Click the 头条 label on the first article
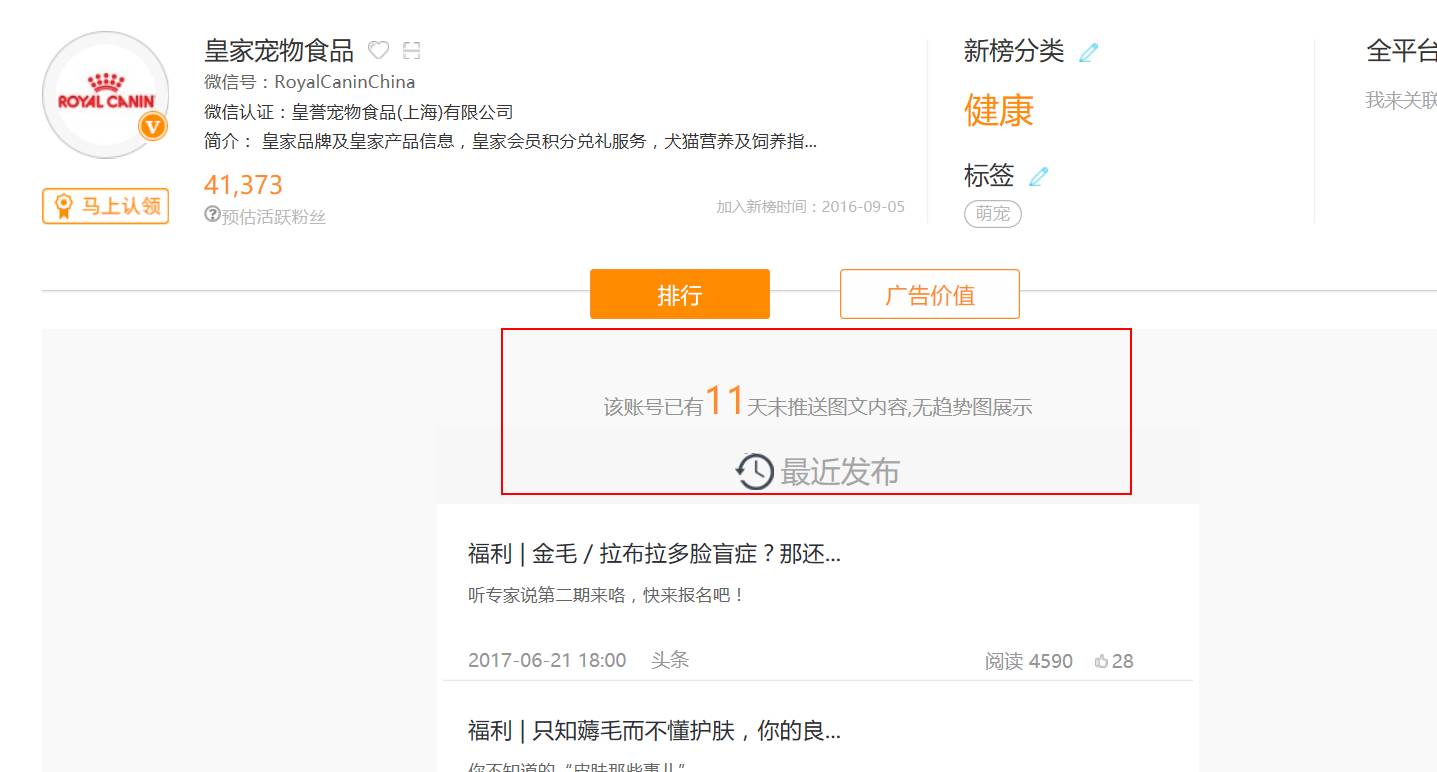 click(670, 660)
